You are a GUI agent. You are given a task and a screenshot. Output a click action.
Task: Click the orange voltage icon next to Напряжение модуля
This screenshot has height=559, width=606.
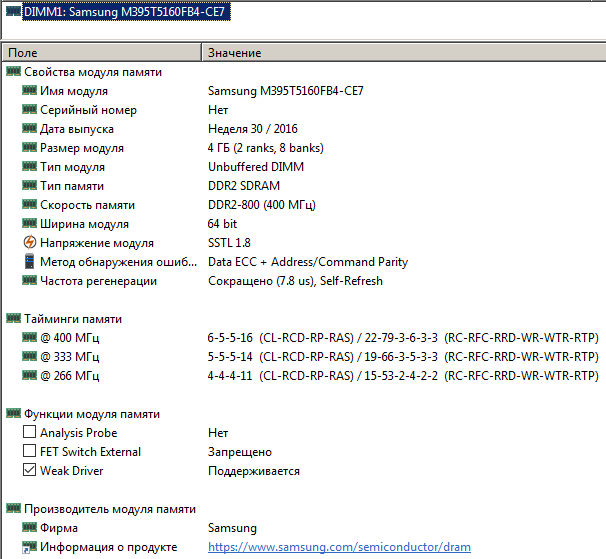pyautogui.click(x=29, y=243)
